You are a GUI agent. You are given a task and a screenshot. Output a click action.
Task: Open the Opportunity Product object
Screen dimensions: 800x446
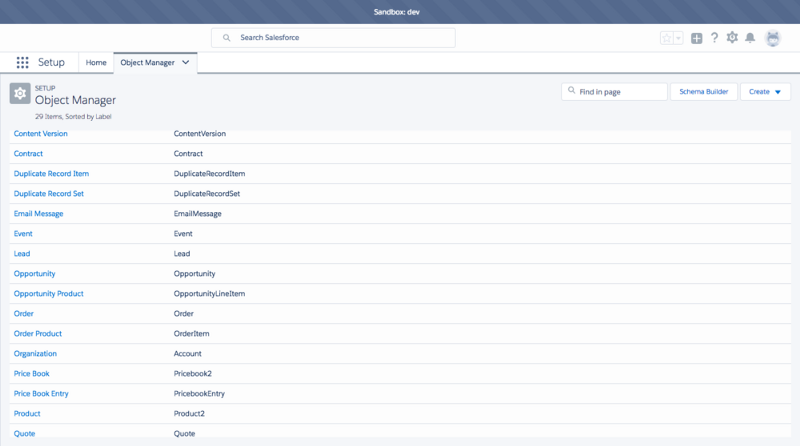pyautogui.click(x=48, y=293)
